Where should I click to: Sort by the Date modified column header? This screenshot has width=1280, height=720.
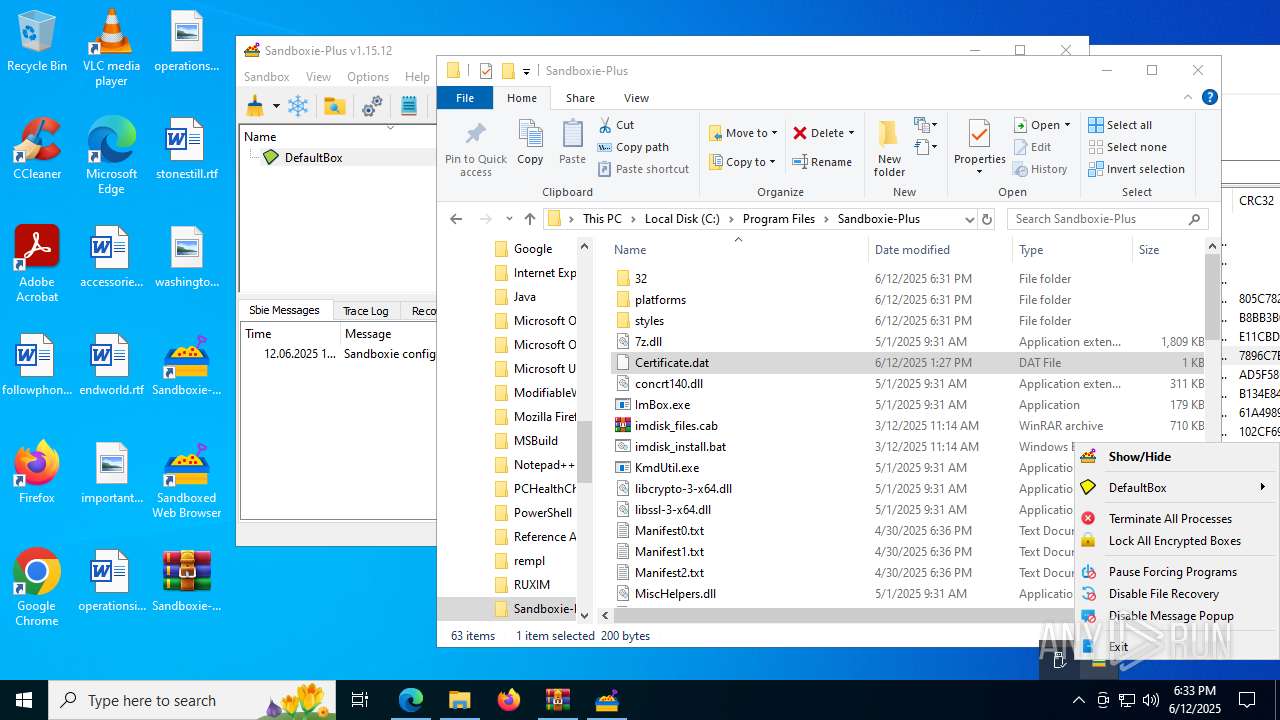click(912, 250)
